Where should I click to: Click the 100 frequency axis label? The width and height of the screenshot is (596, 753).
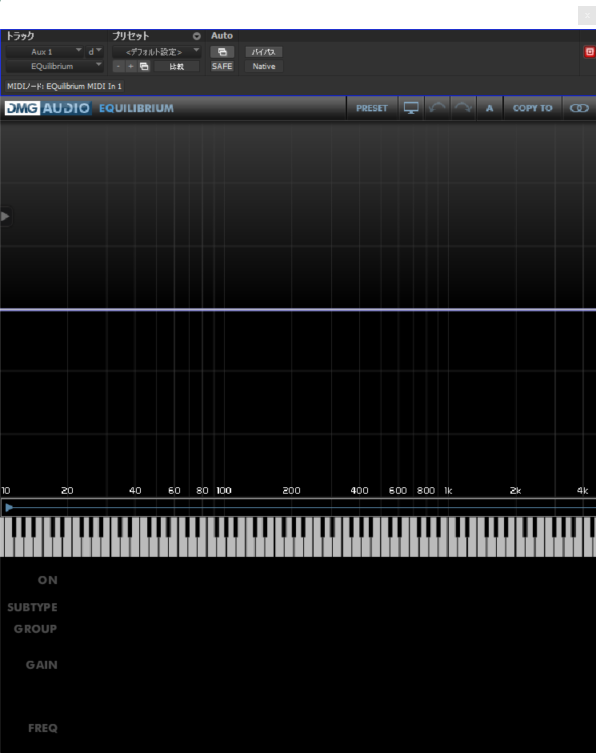pos(224,491)
